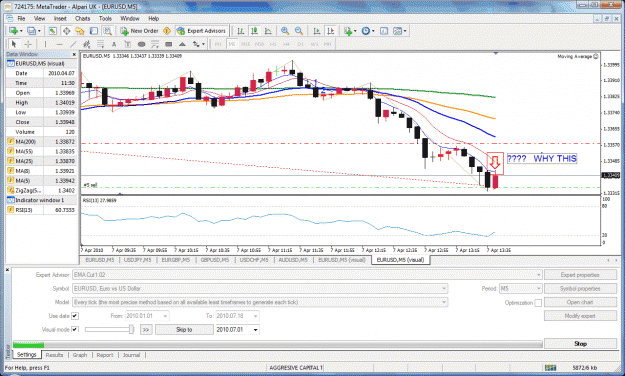Expand the Model Every tick dropdown

pos(444,302)
